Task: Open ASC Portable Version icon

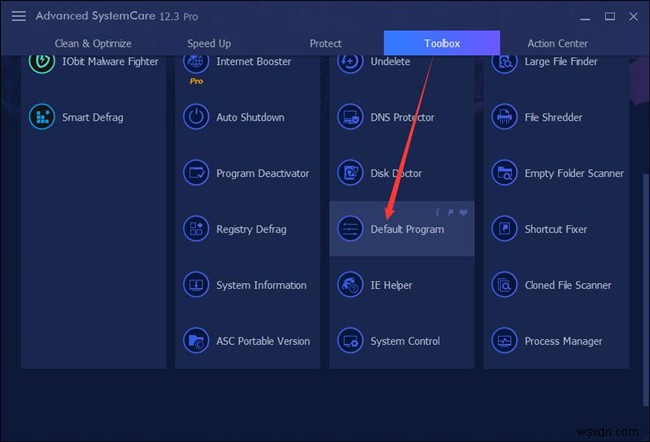Action: point(196,341)
